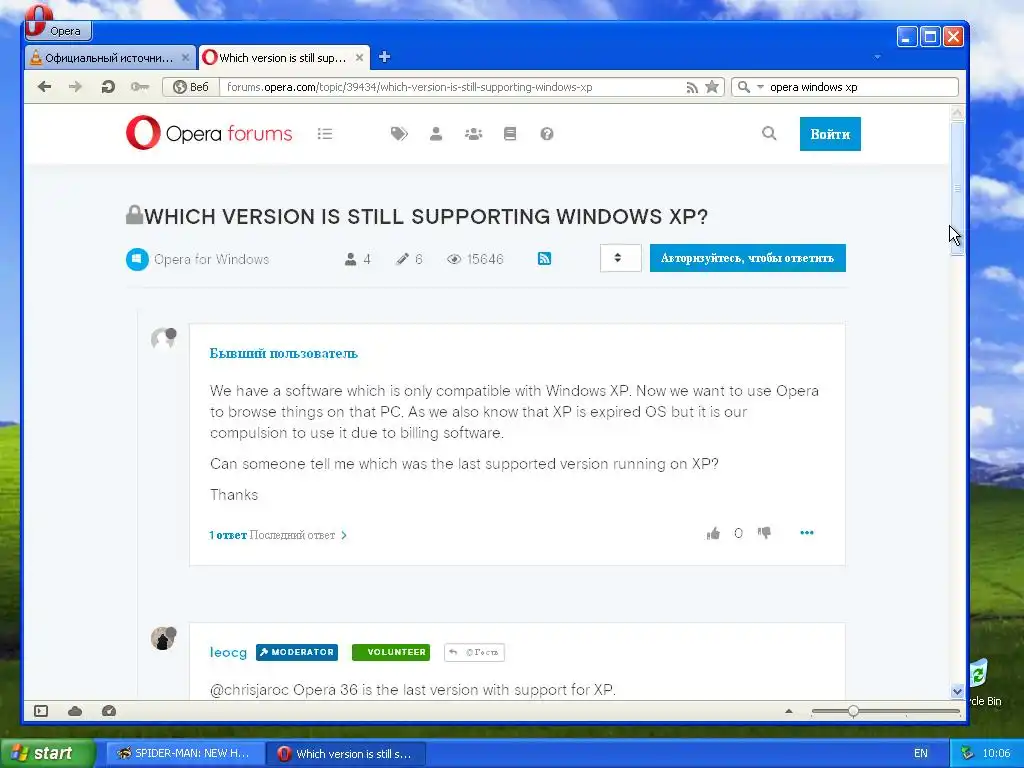The height and width of the screenshot is (768, 1024).
Task: Click leocg's avatar picture
Action: click(163, 638)
